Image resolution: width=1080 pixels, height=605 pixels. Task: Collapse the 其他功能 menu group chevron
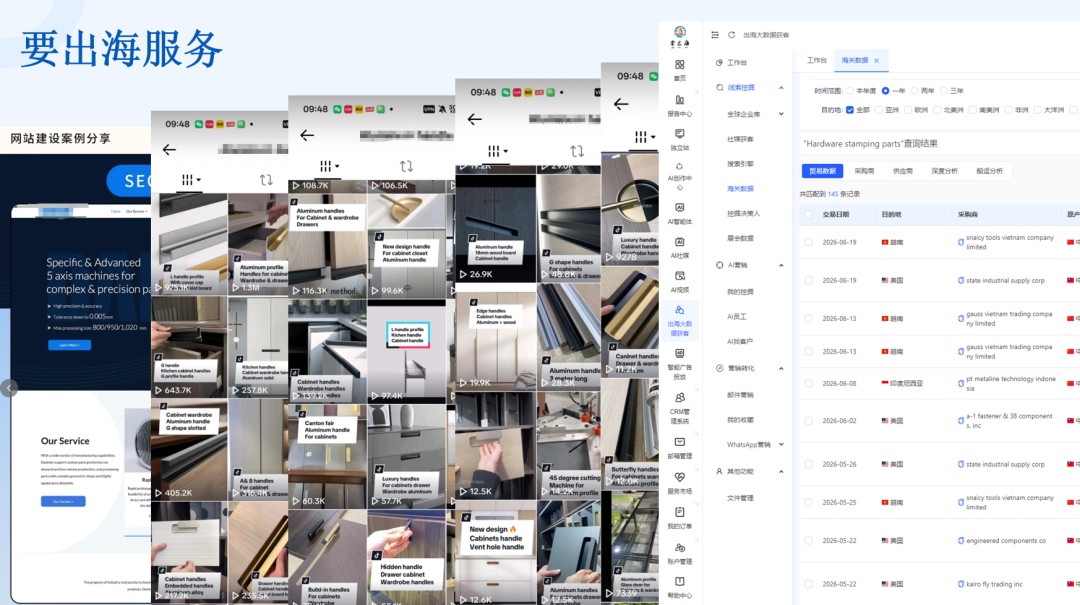(781, 472)
